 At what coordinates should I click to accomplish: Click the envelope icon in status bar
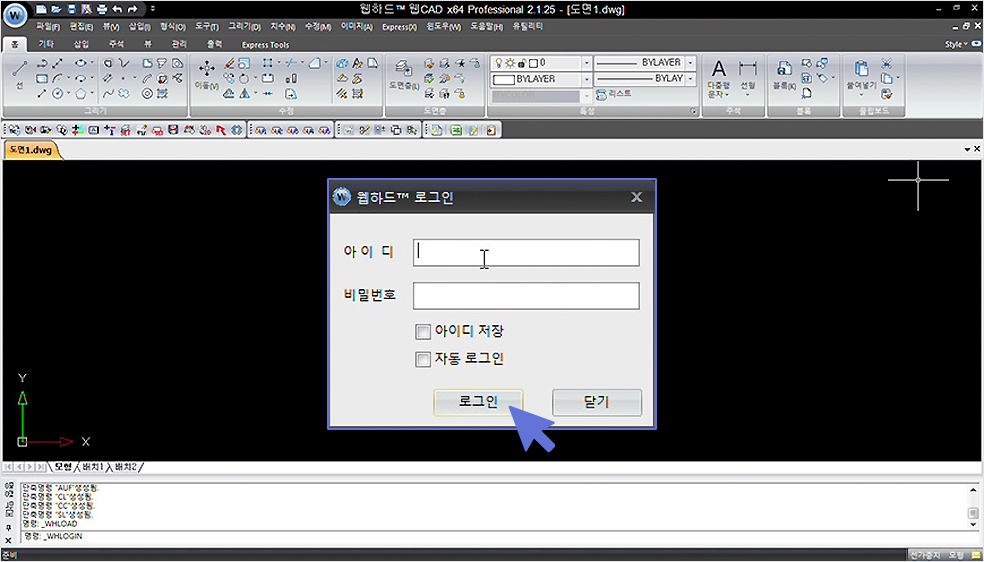click(x=975, y=556)
